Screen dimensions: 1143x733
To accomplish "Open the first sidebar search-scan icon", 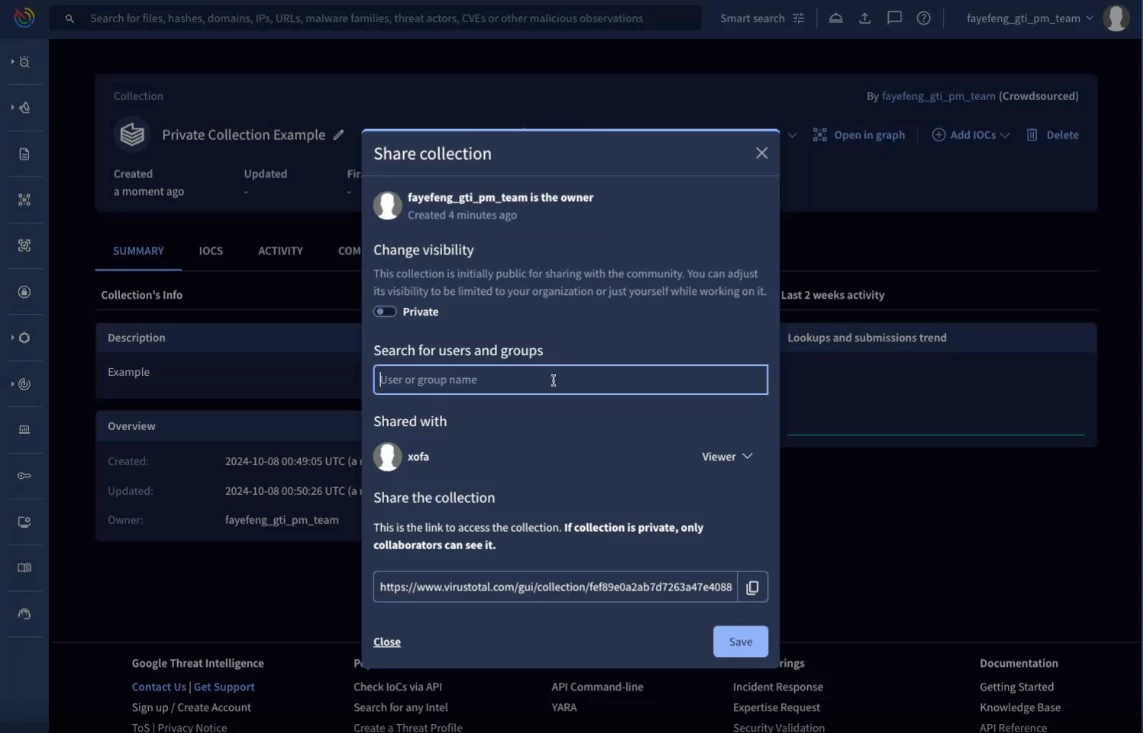I will pos(25,63).
